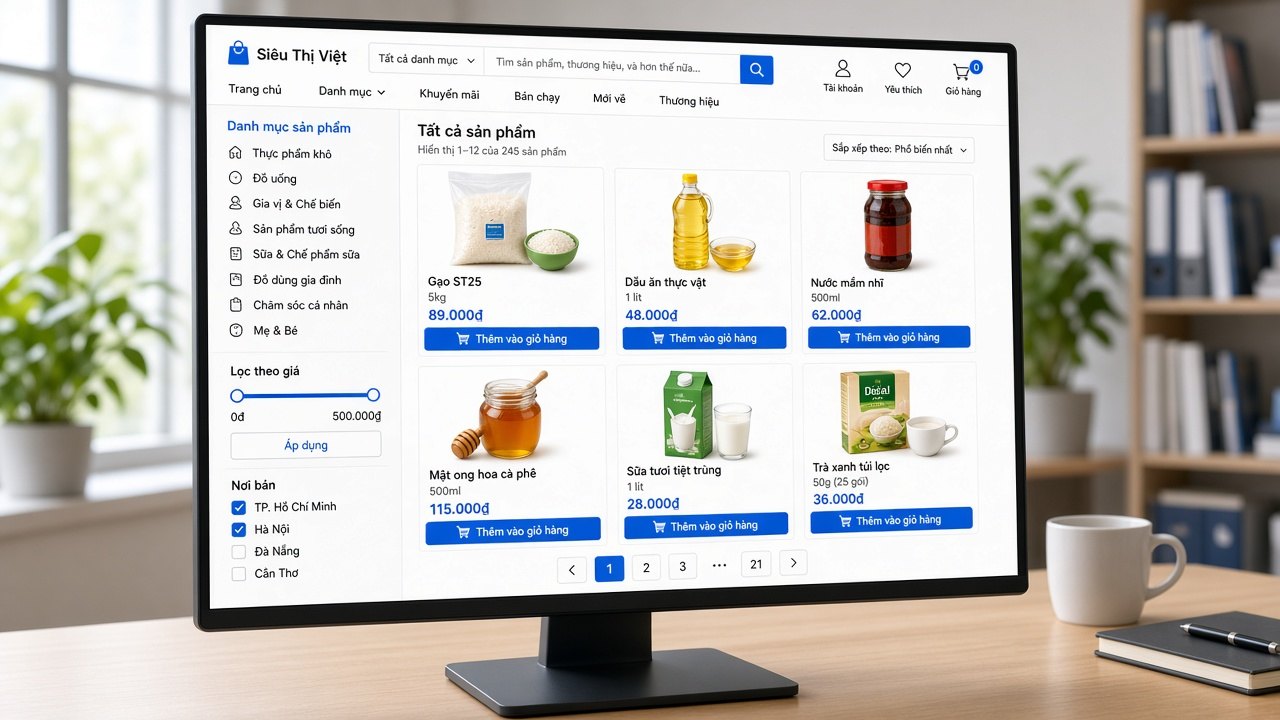Add Nước mắm nhĩ to the cart
The height and width of the screenshot is (720, 1280).
889,337
